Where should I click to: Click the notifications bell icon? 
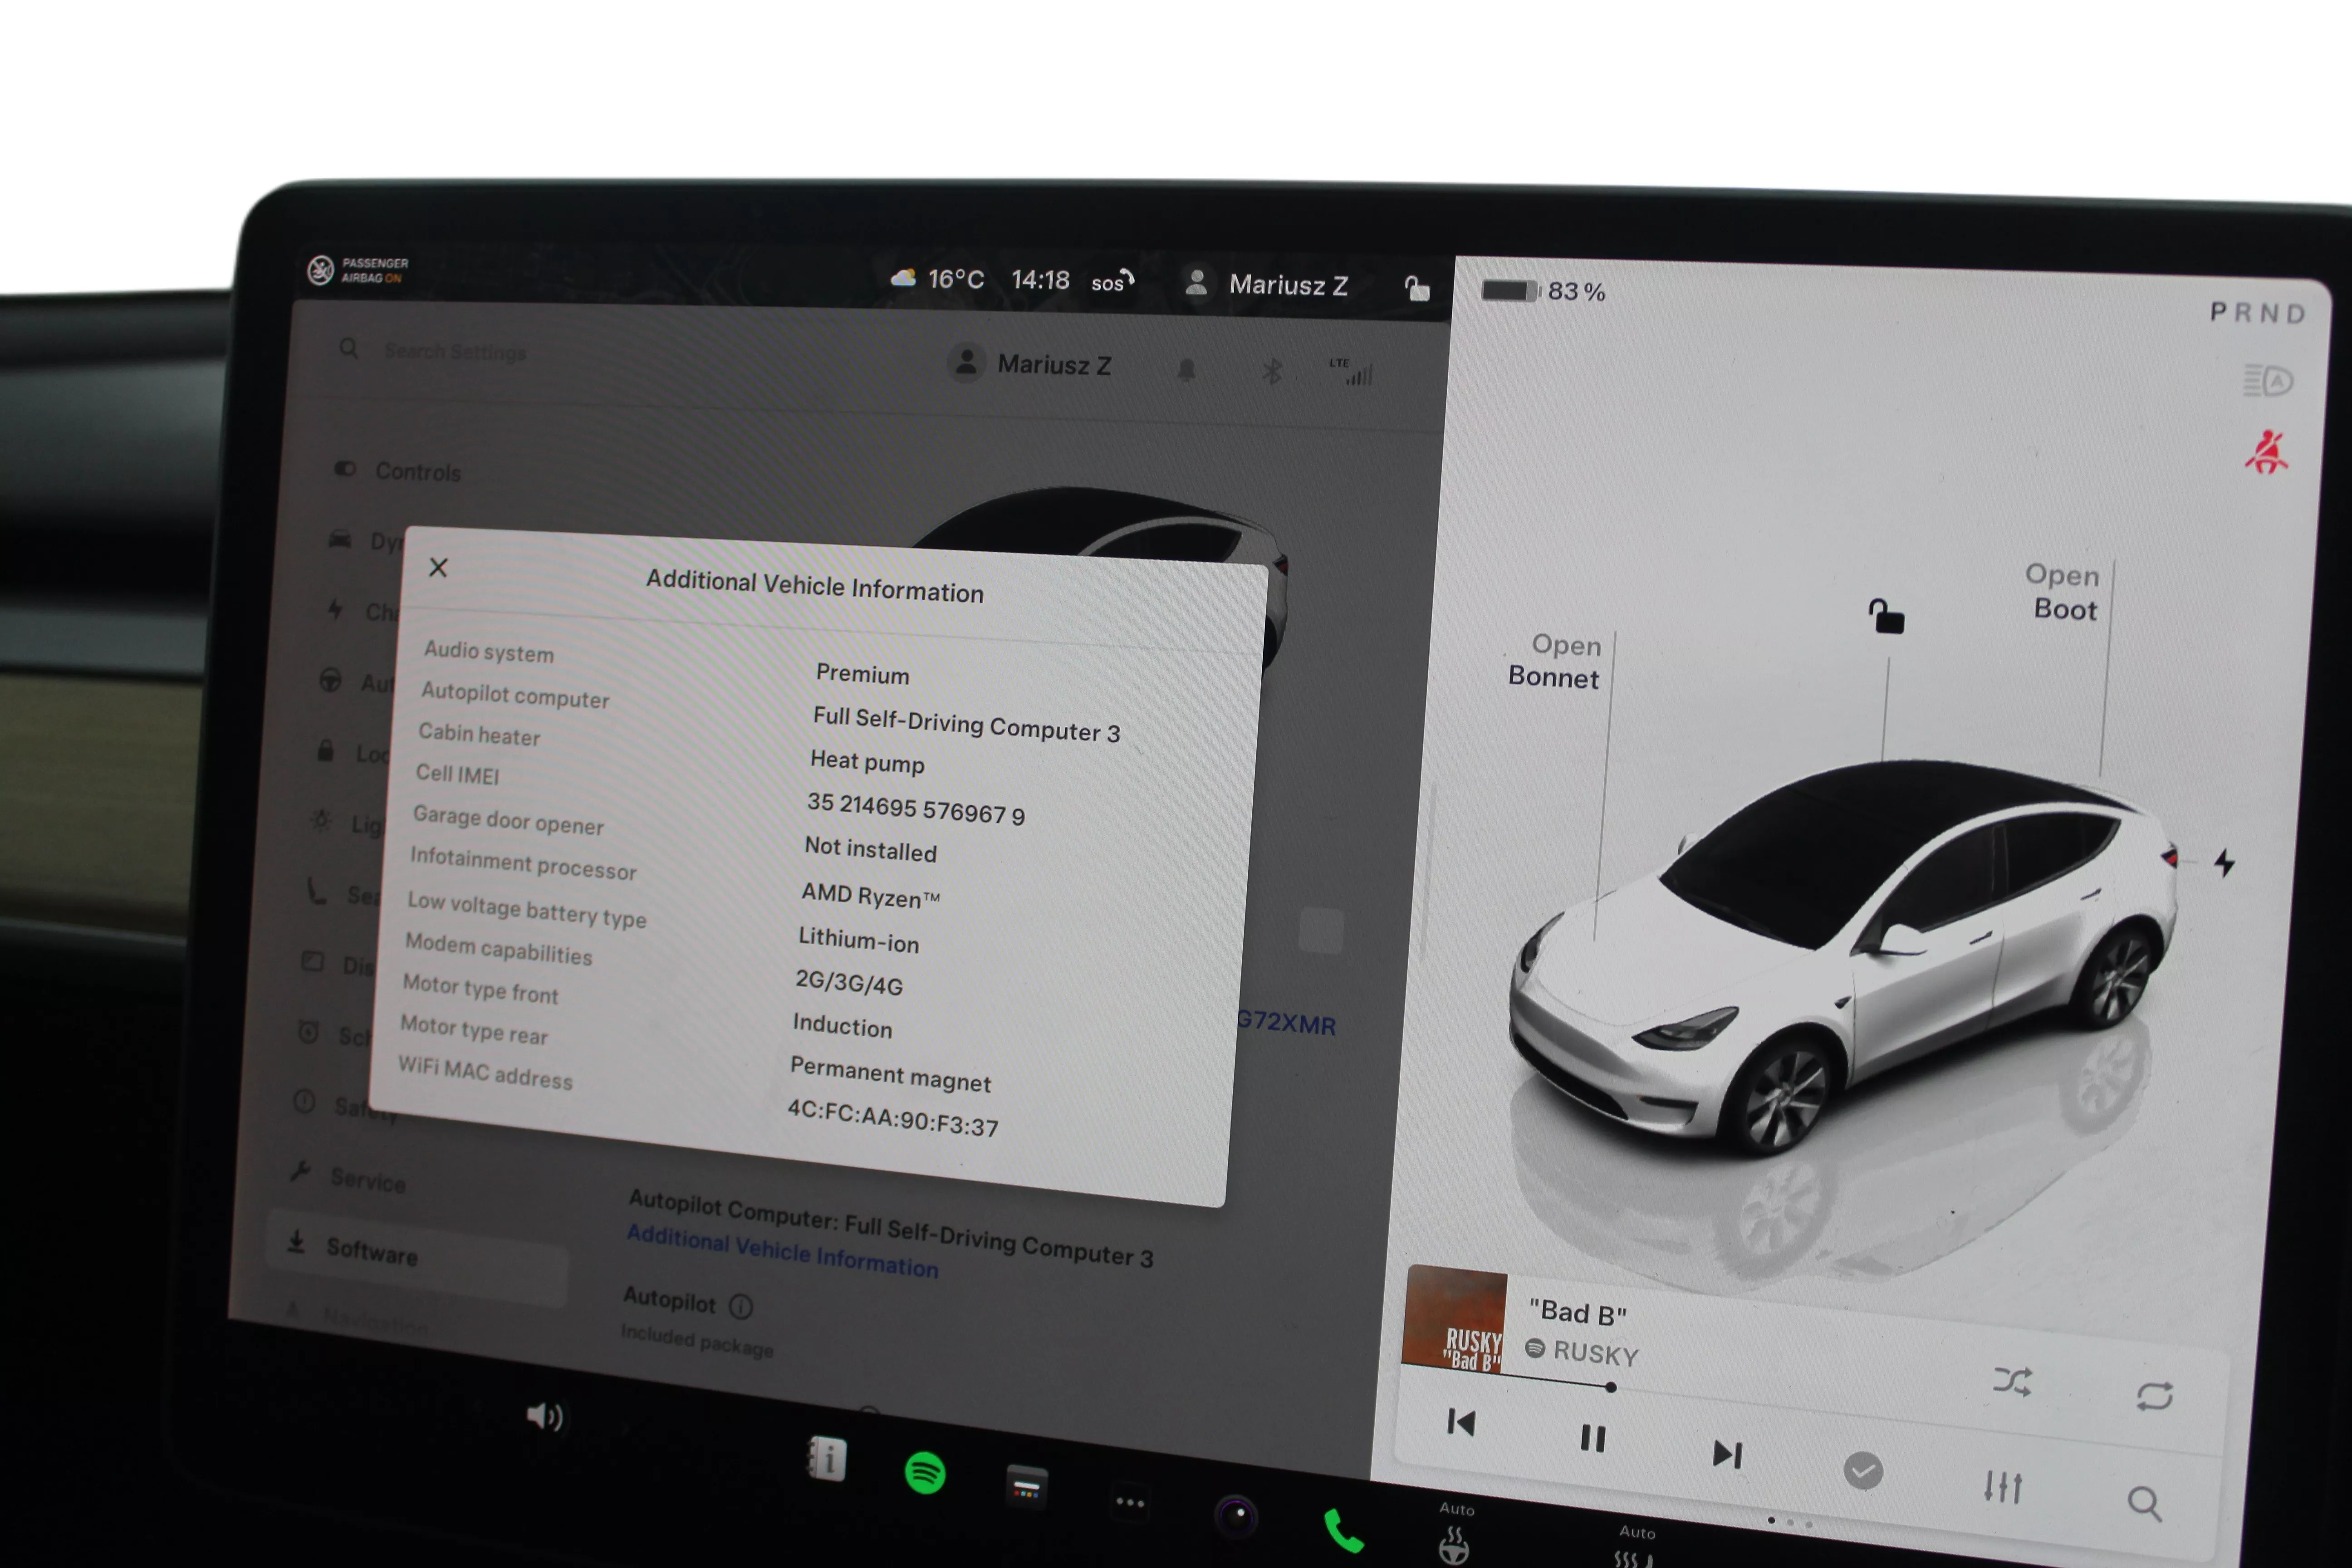[1186, 370]
